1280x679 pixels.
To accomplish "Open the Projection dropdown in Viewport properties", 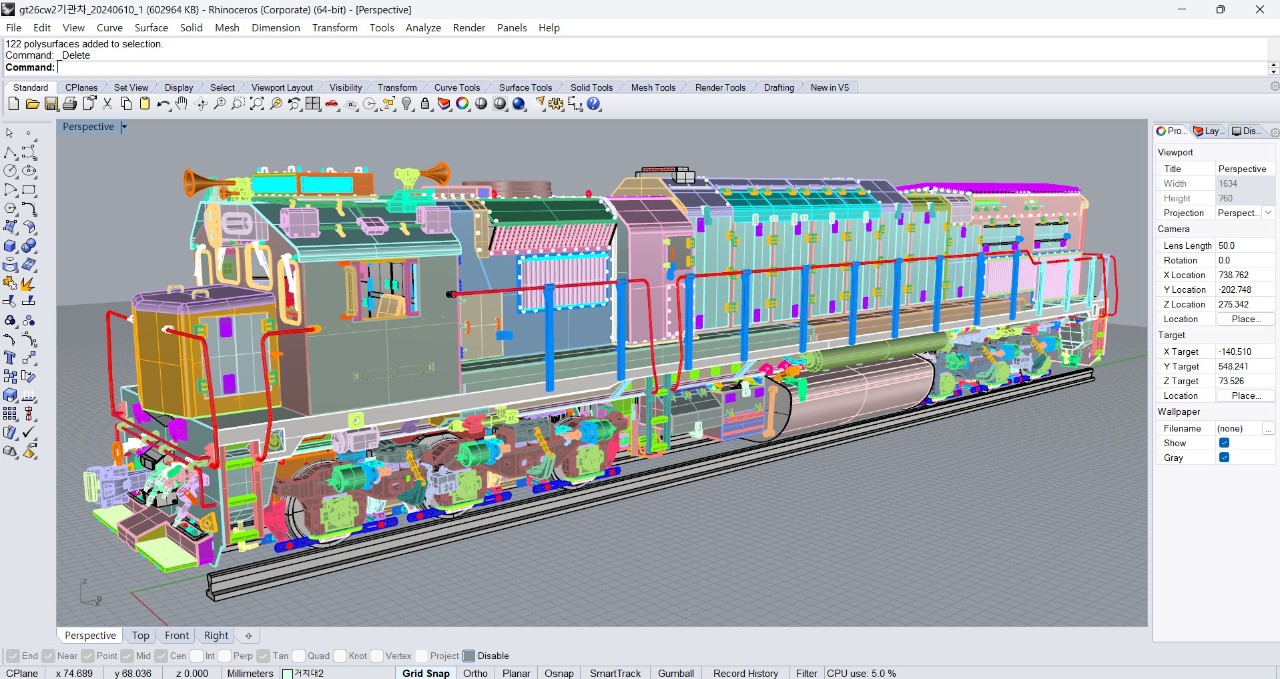I will tap(1268, 213).
